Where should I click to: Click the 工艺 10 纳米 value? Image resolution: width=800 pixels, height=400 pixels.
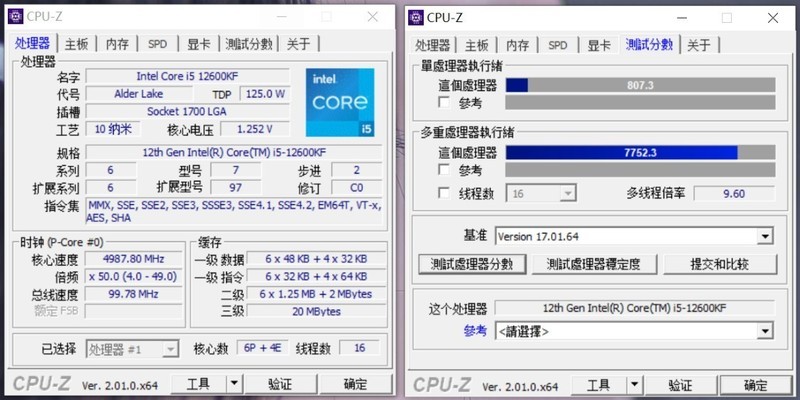(x=113, y=129)
